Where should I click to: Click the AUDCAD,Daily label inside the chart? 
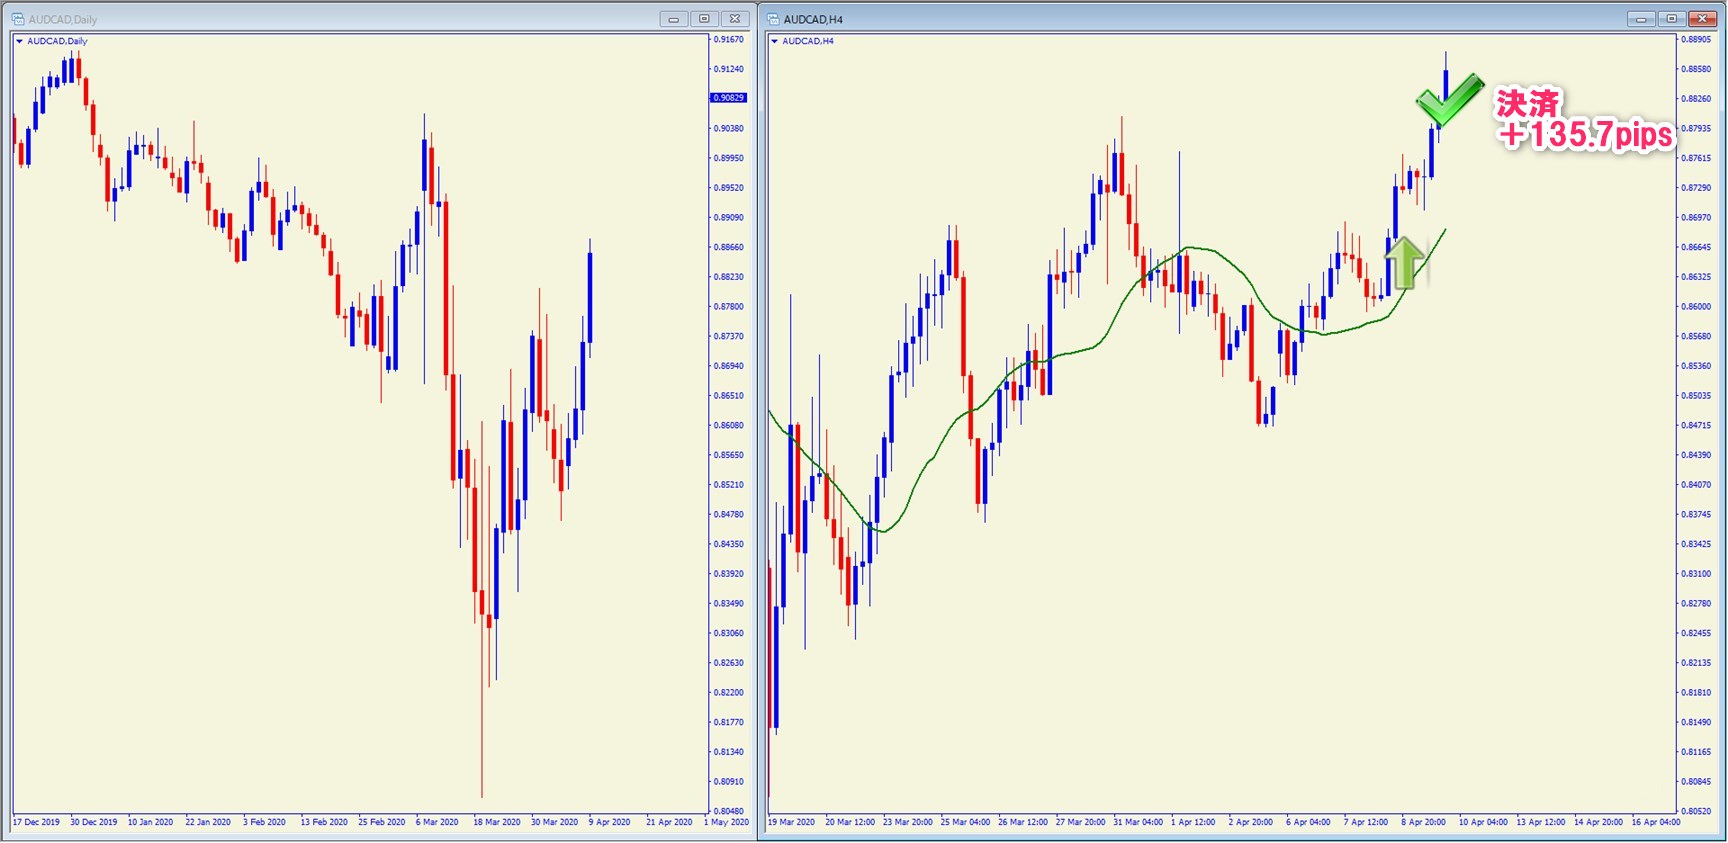[58, 41]
